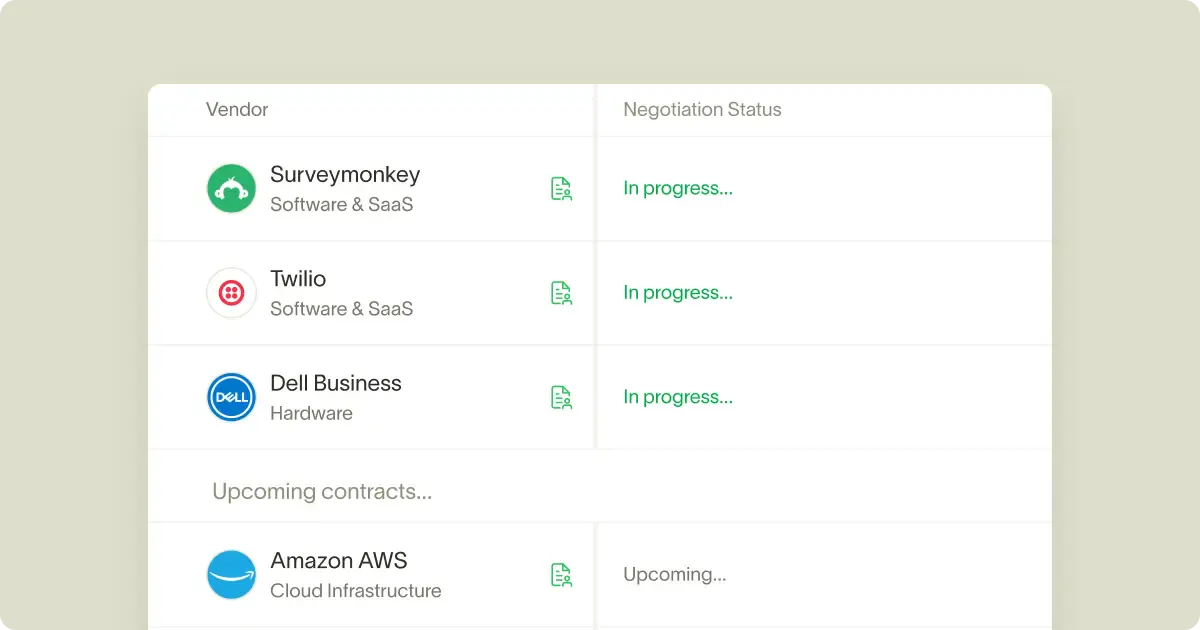Click Surveymonkey's In progress status
The width and height of the screenshot is (1200, 630).
click(x=678, y=189)
